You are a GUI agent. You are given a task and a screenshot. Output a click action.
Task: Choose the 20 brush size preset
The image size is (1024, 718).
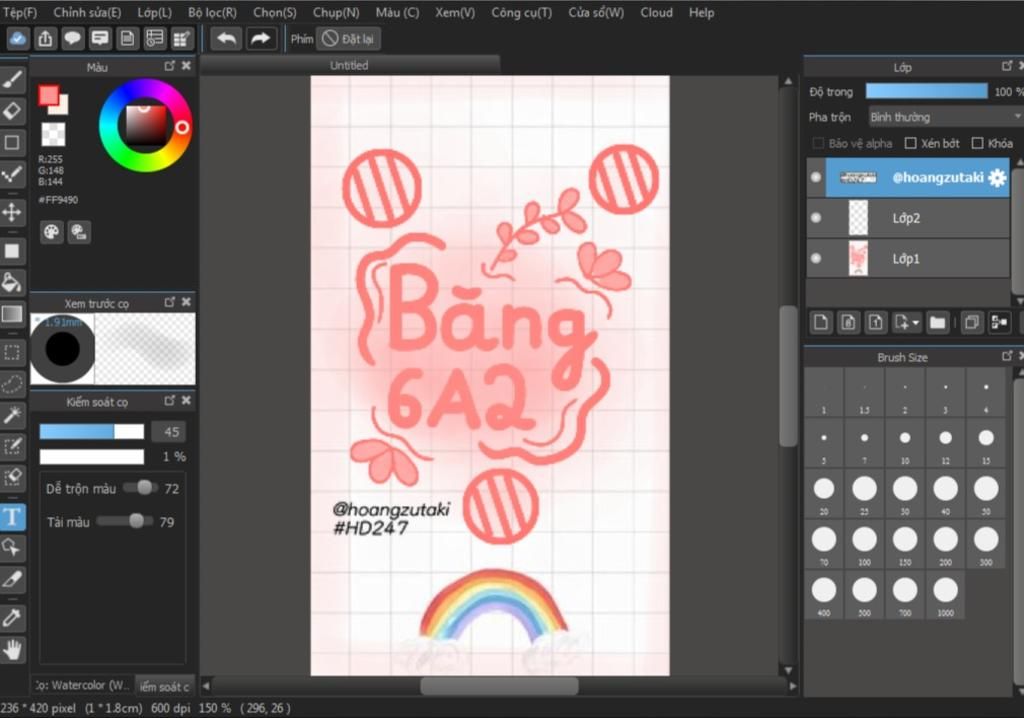[x=824, y=493]
